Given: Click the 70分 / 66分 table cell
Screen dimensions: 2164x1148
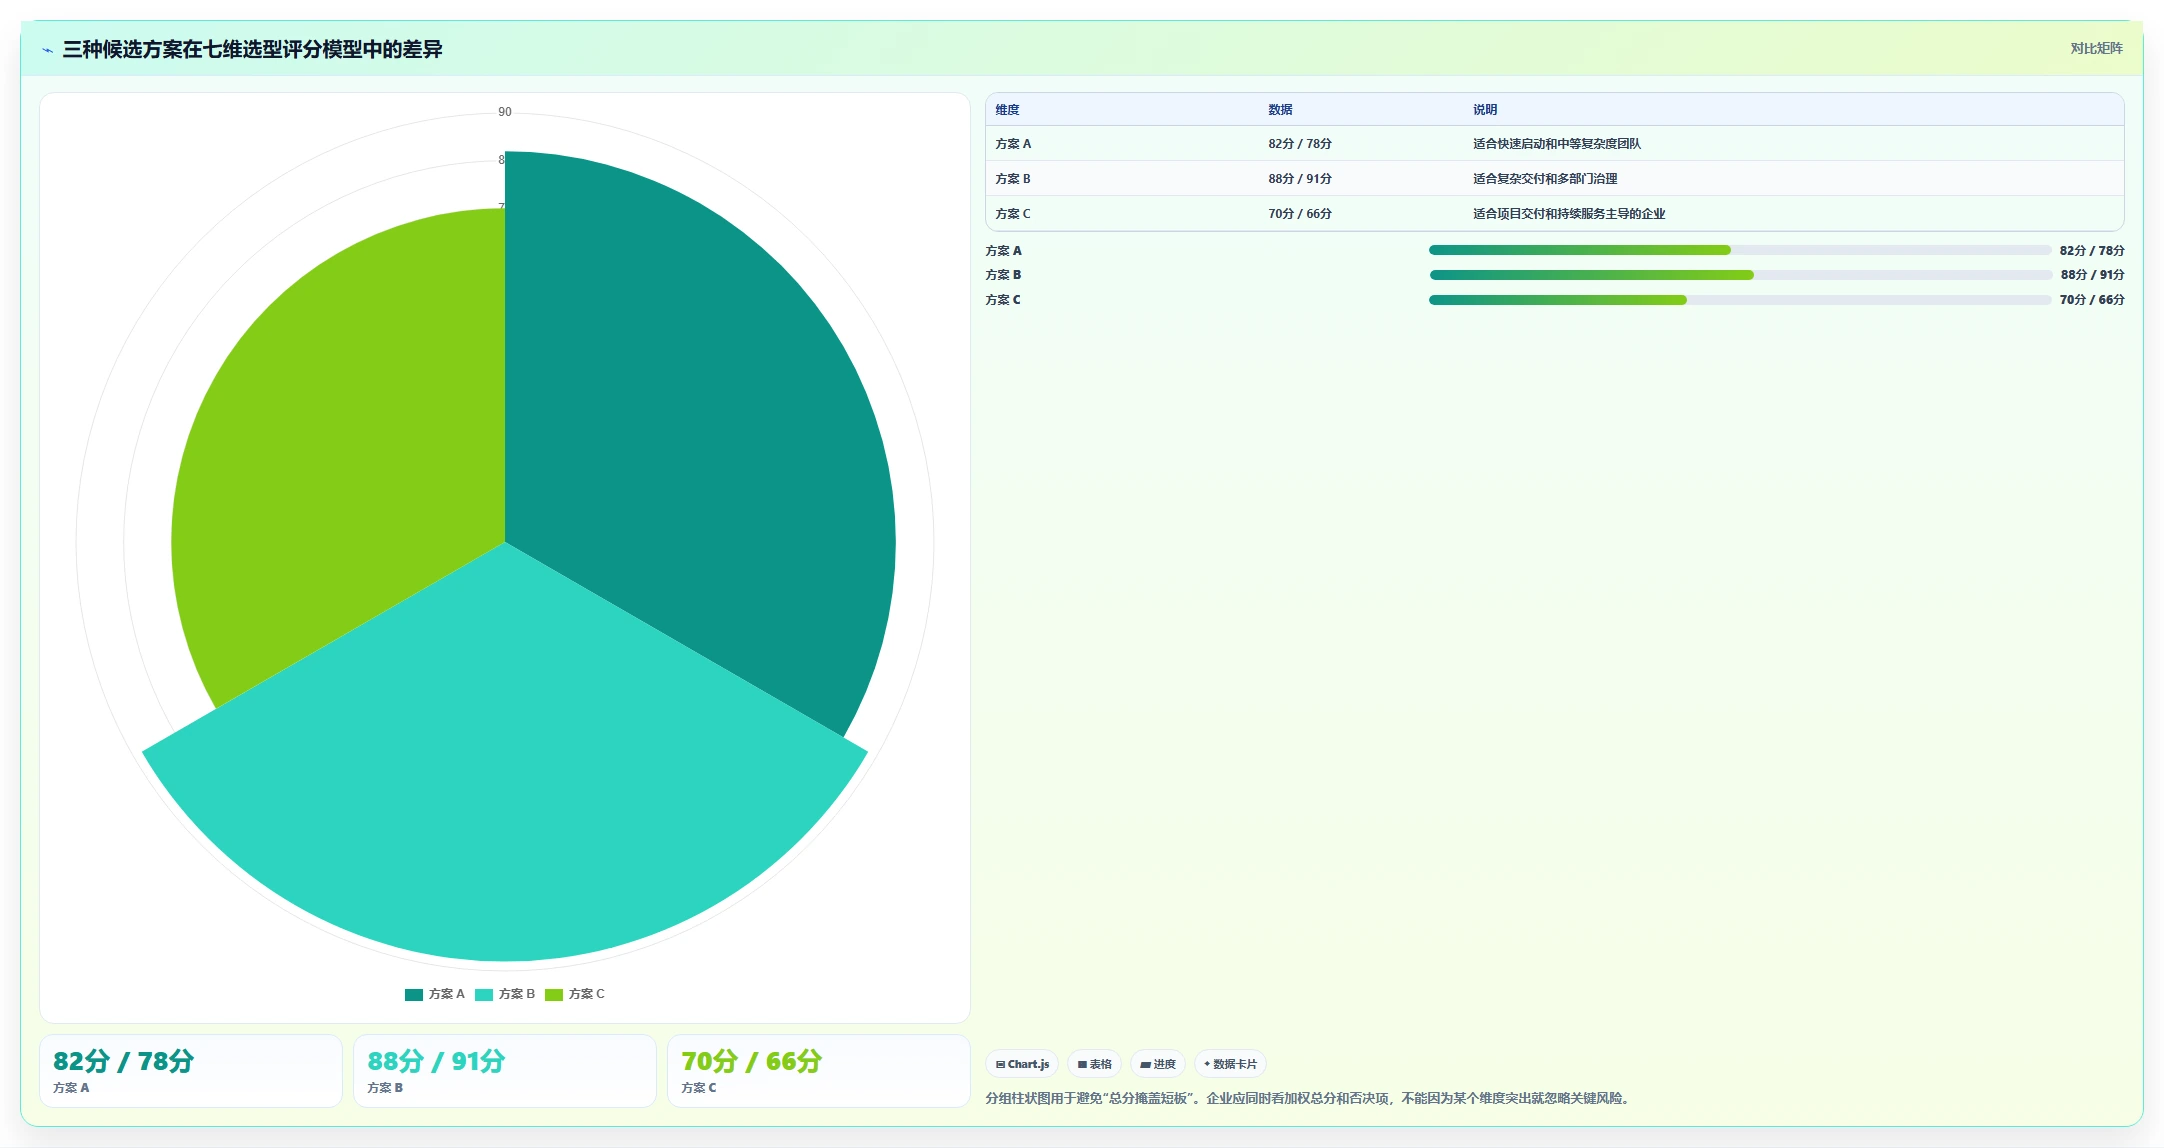Looking at the screenshot, I should pos(1300,214).
